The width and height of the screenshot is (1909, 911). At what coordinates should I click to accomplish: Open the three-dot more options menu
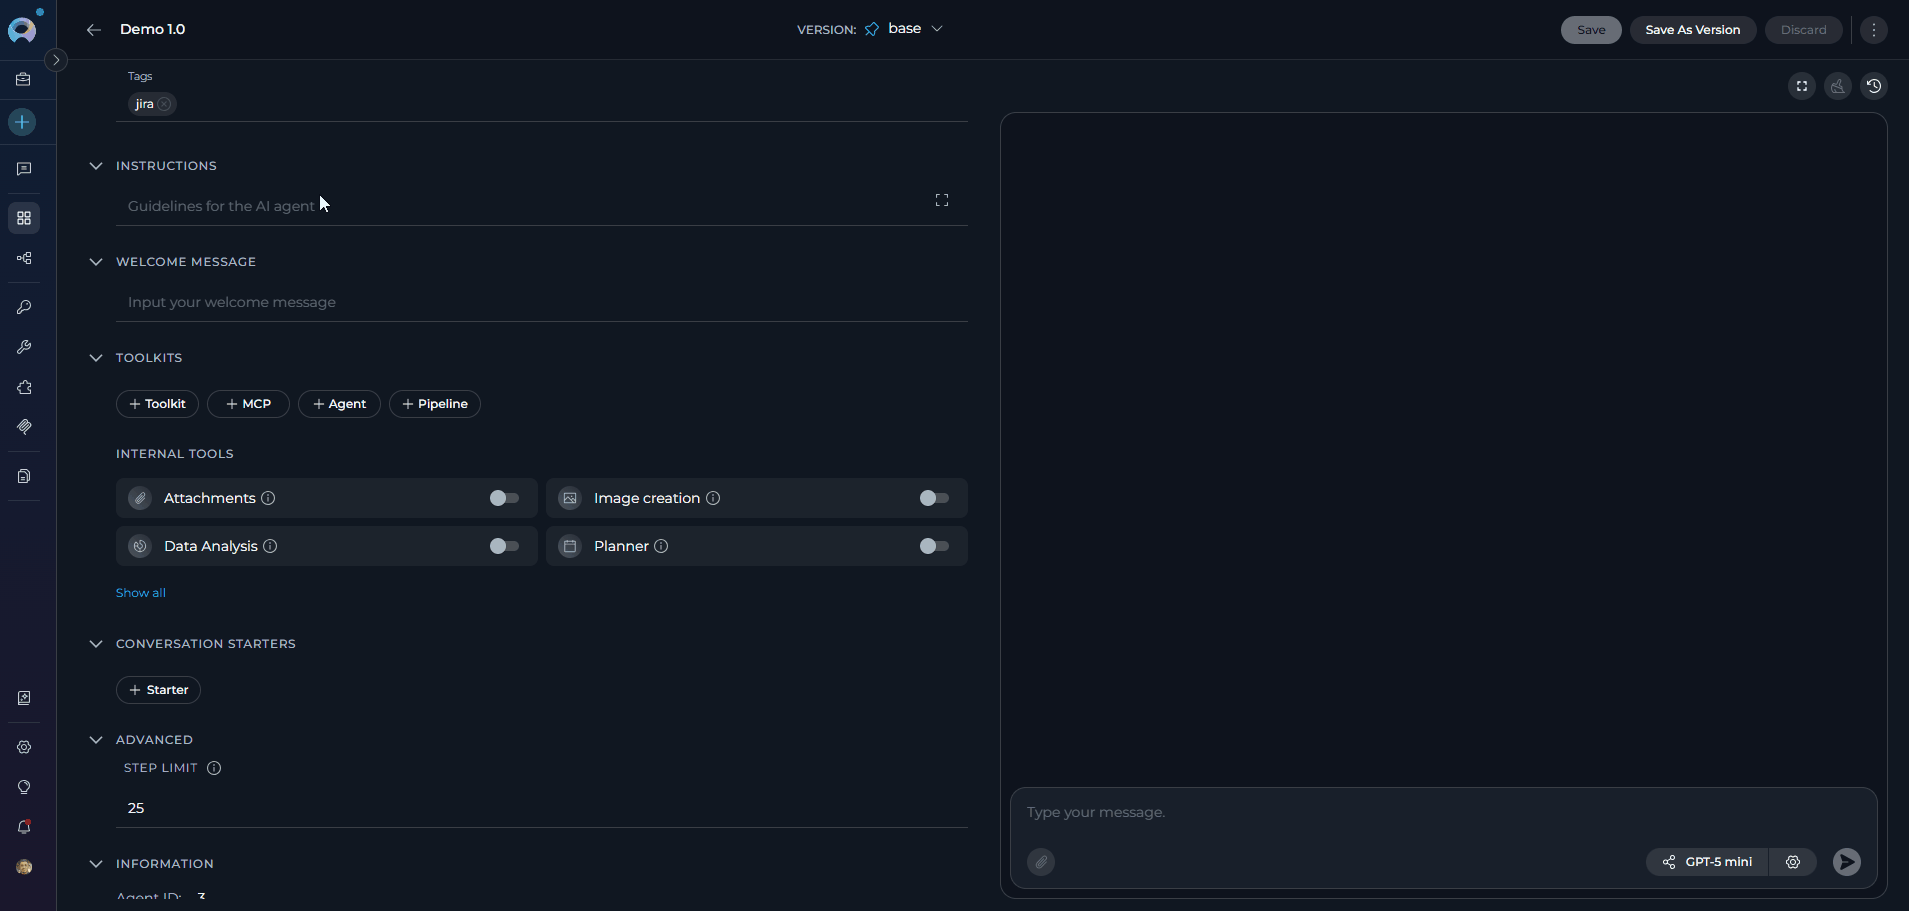pyautogui.click(x=1873, y=30)
